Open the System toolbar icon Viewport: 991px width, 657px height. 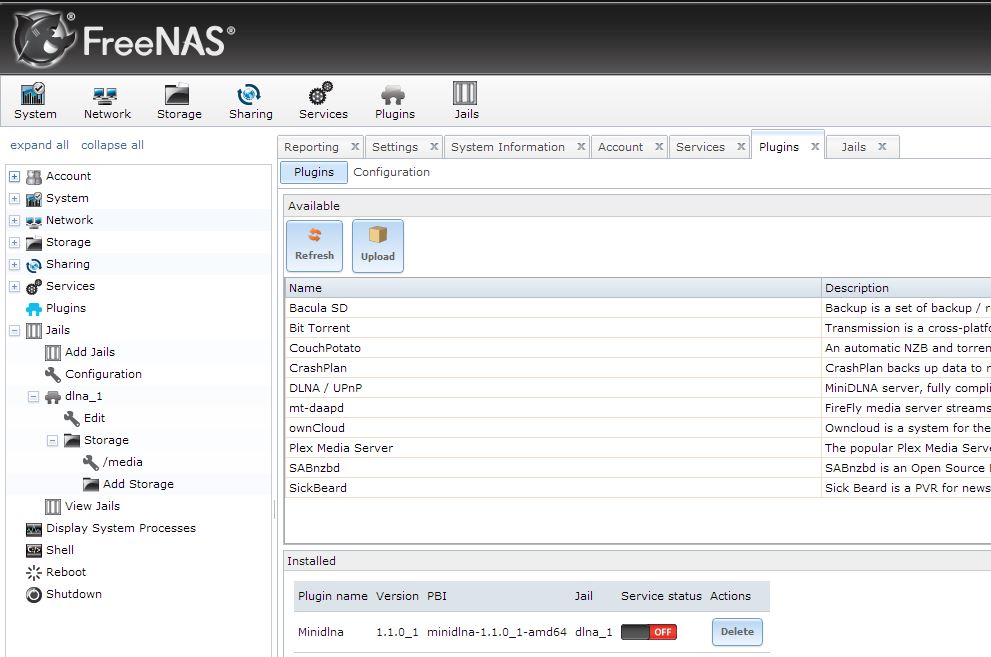(35, 101)
